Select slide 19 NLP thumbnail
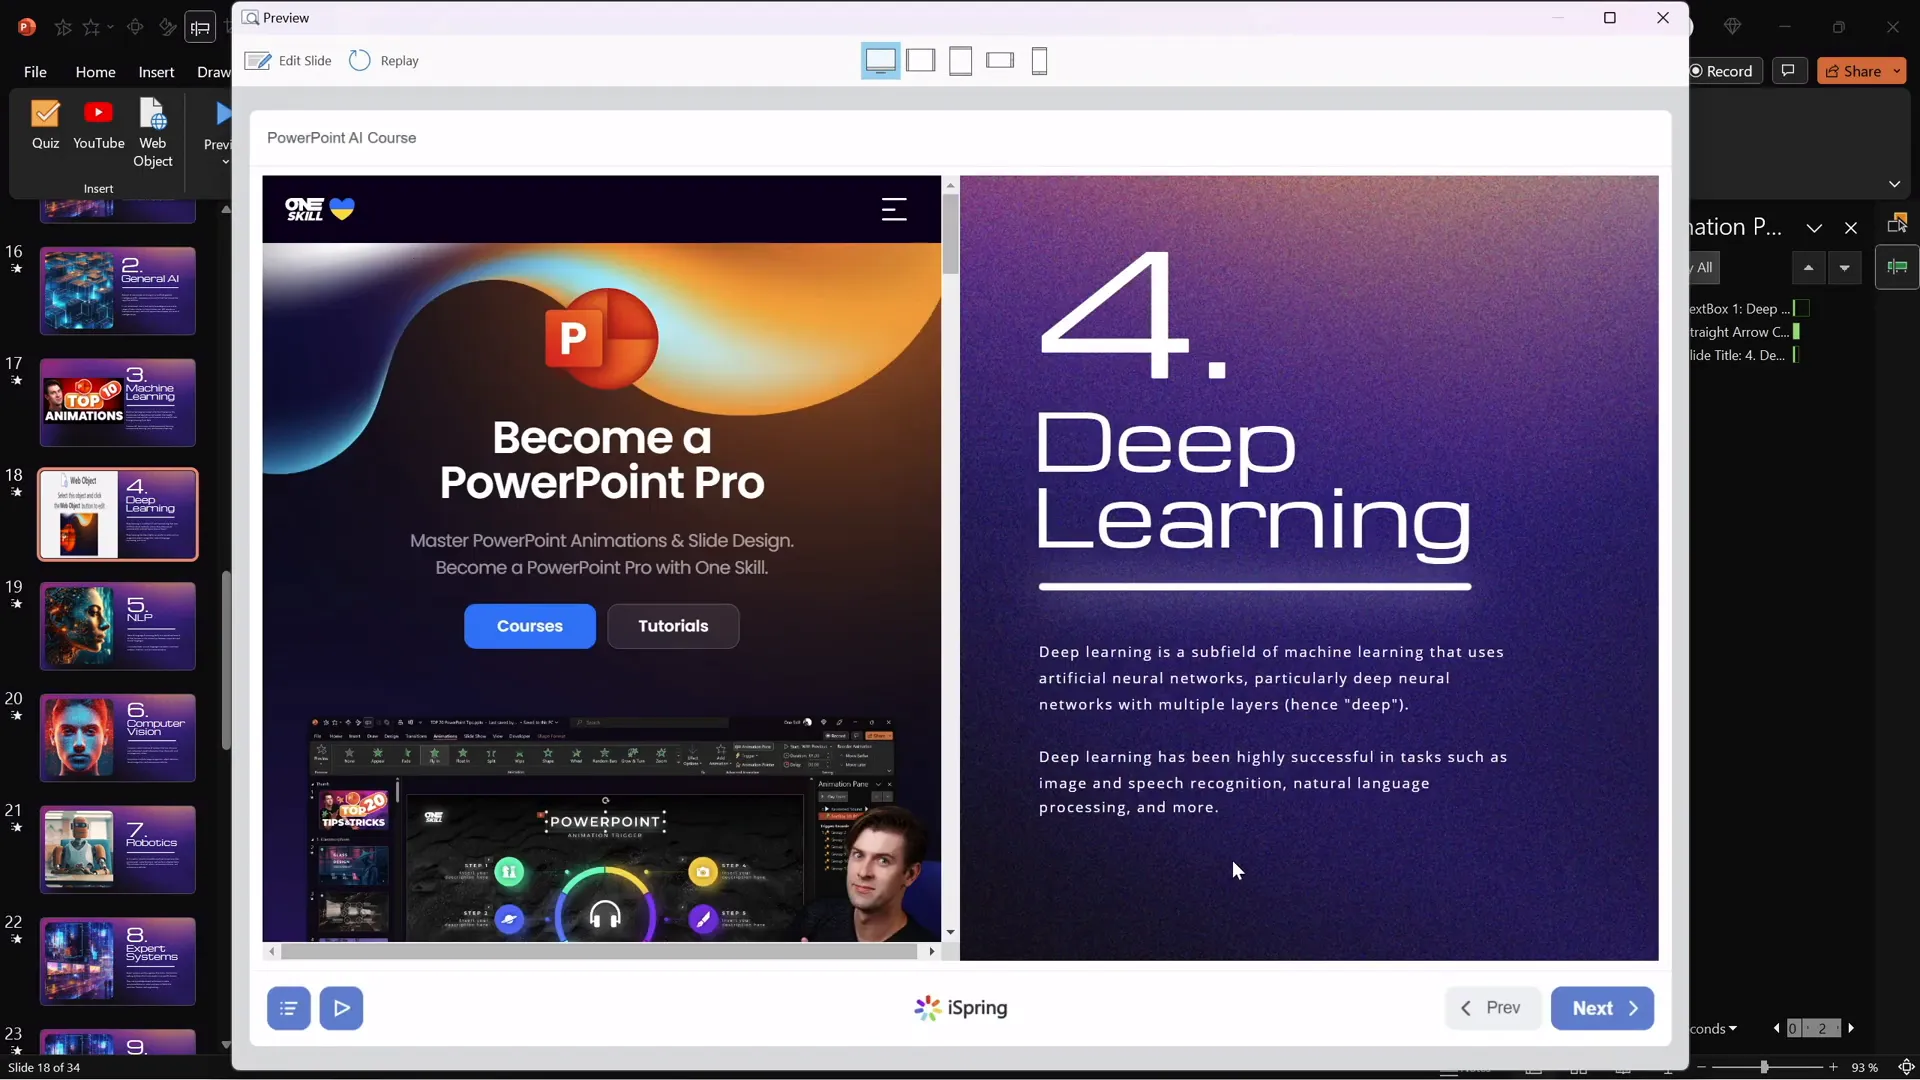This screenshot has width=1920, height=1080. (118, 626)
